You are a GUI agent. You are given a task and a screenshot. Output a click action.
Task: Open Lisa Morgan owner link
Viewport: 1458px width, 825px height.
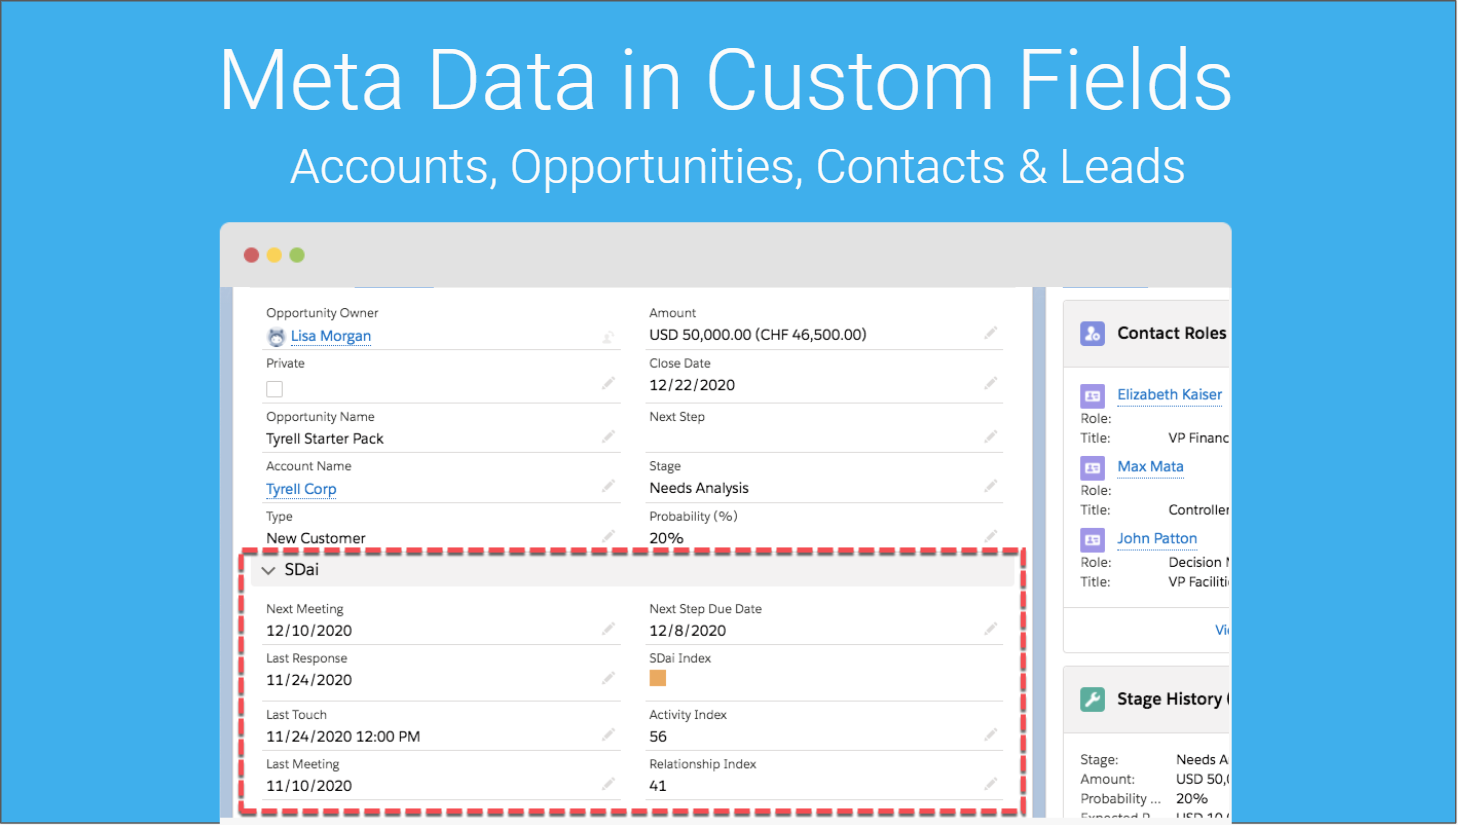click(331, 336)
